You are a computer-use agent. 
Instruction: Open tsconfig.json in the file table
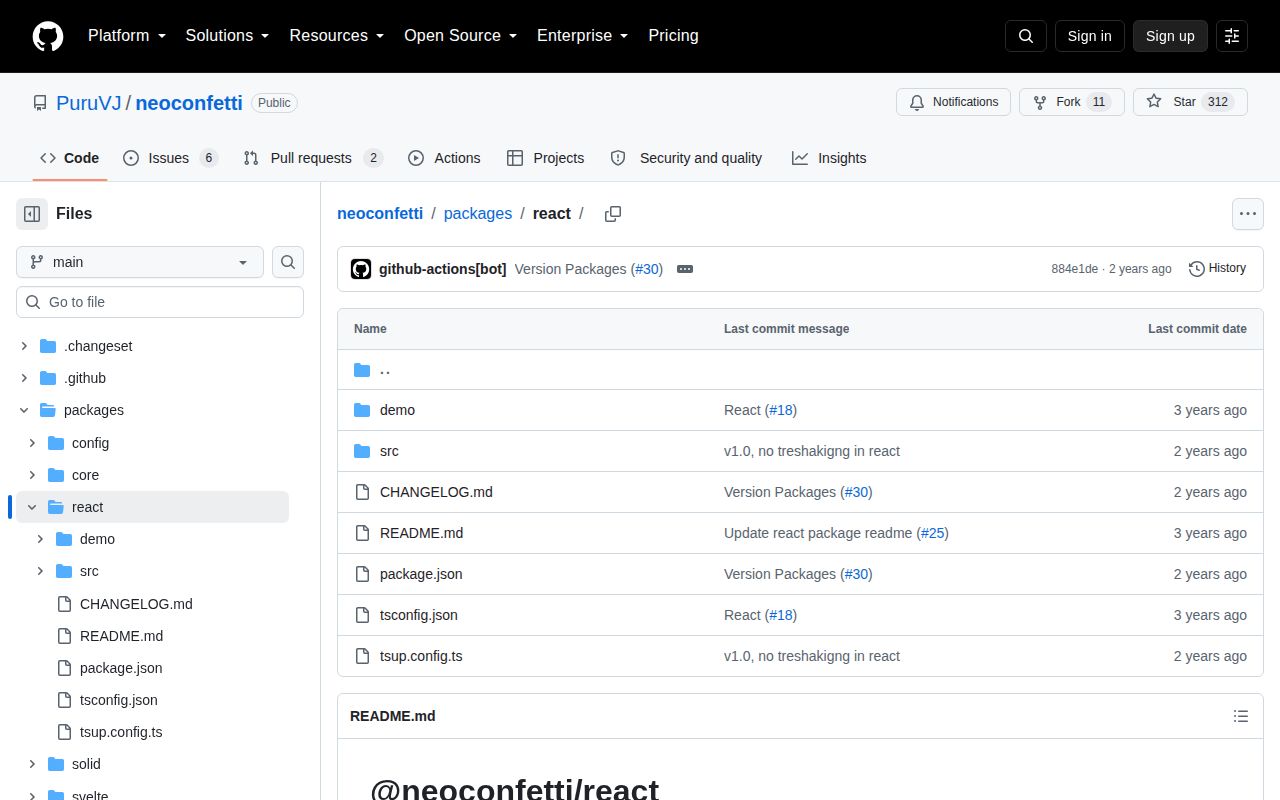point(419,615)
